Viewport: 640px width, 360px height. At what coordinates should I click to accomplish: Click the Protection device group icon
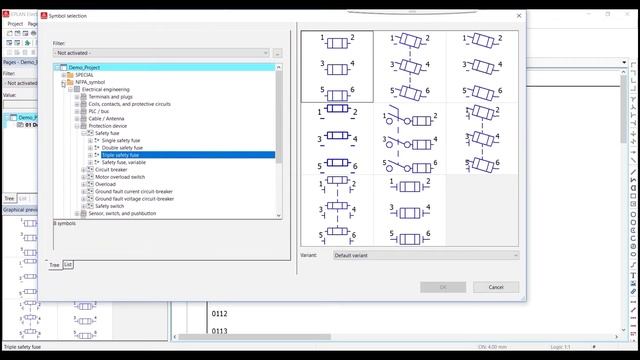(x=83, y=126)
